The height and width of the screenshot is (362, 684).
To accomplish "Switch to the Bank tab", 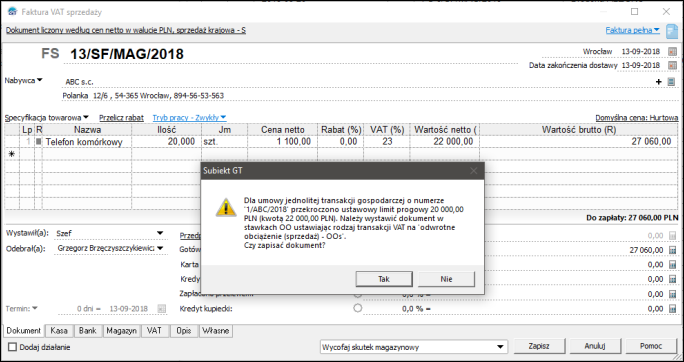I will 88,331.
